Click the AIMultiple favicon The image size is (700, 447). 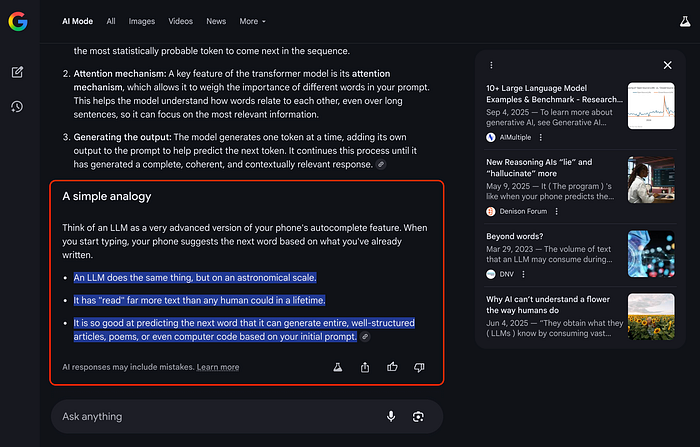coord(491,138)
